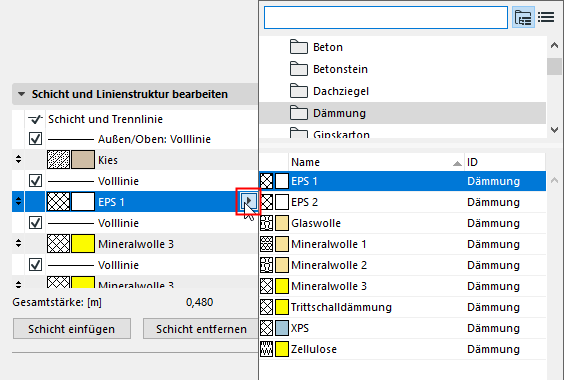The image size is (564, 380).
Task: Select Glaswolle in material list
Action: [402, 223]
